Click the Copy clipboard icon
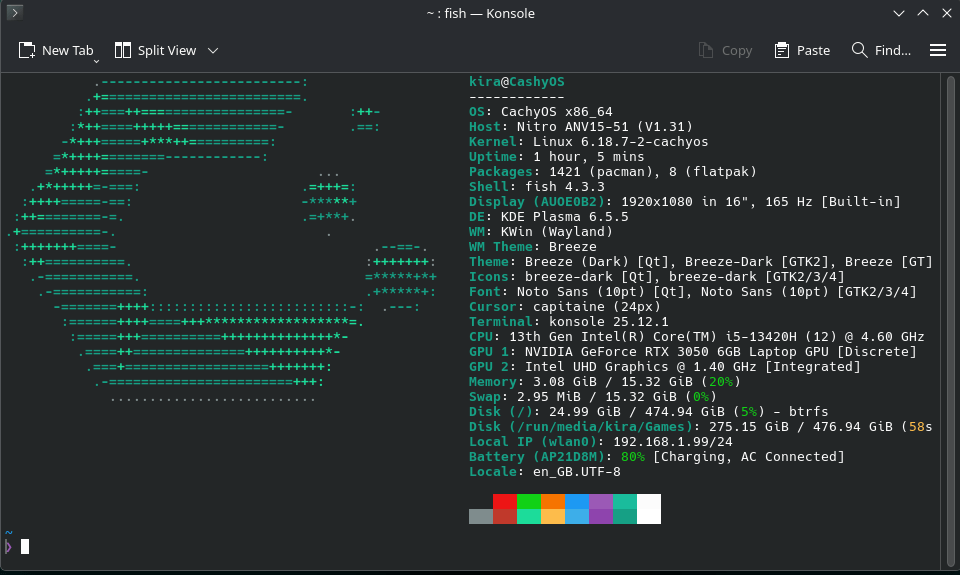 706,50
